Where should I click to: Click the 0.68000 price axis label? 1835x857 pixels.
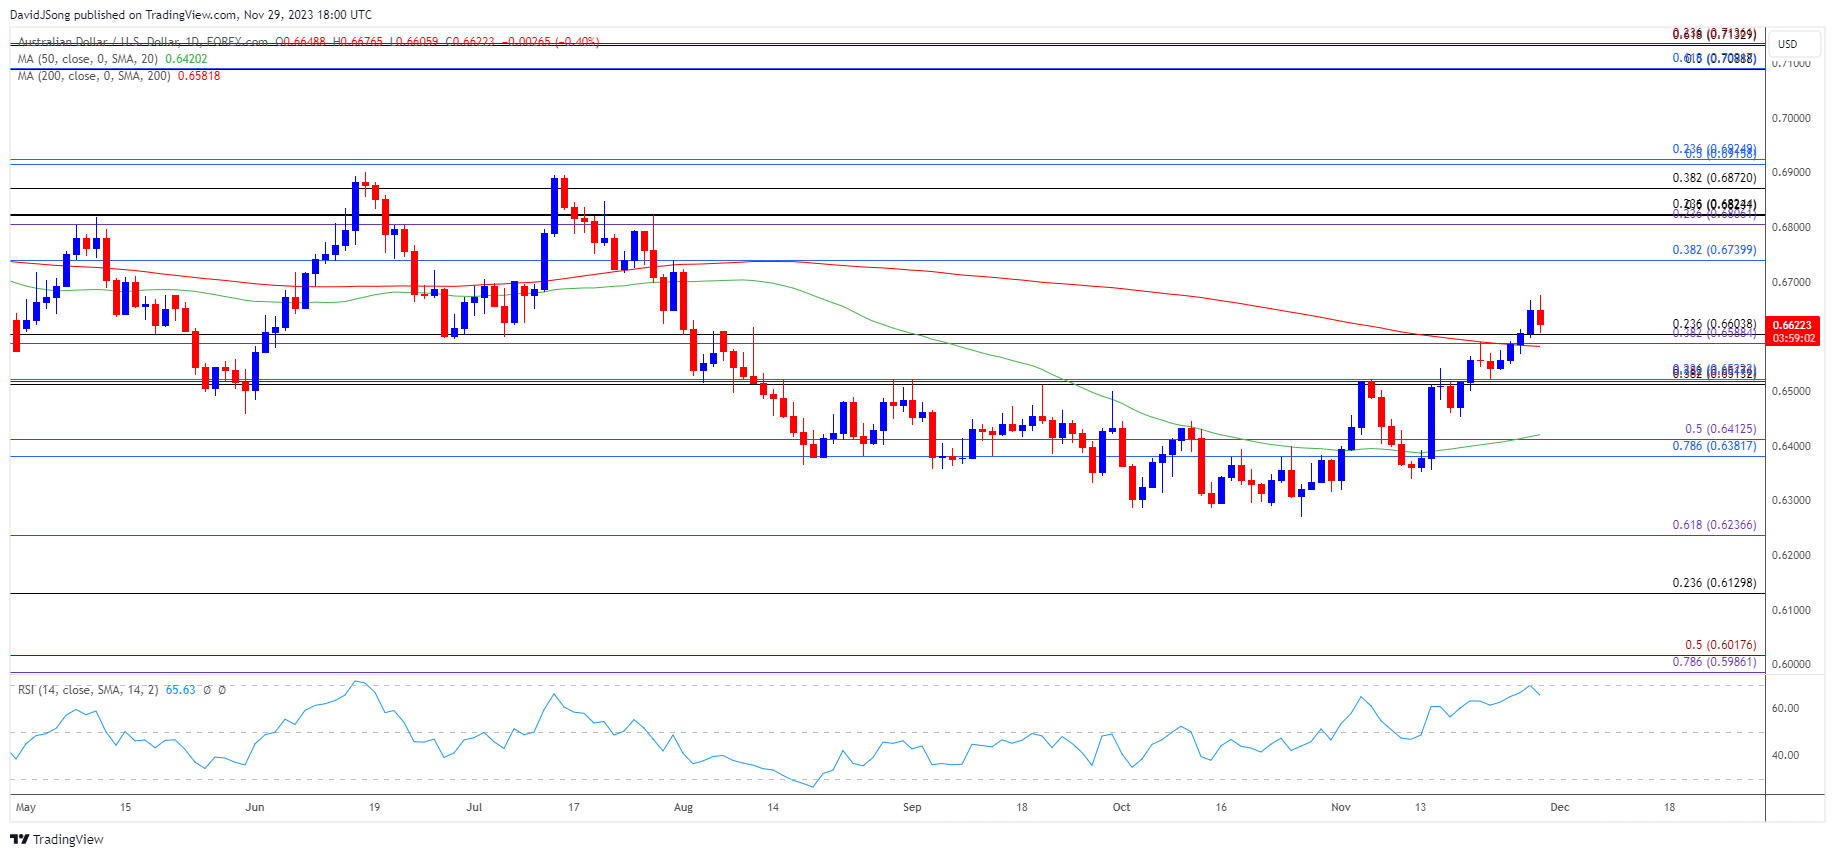tap(1791, 228)
